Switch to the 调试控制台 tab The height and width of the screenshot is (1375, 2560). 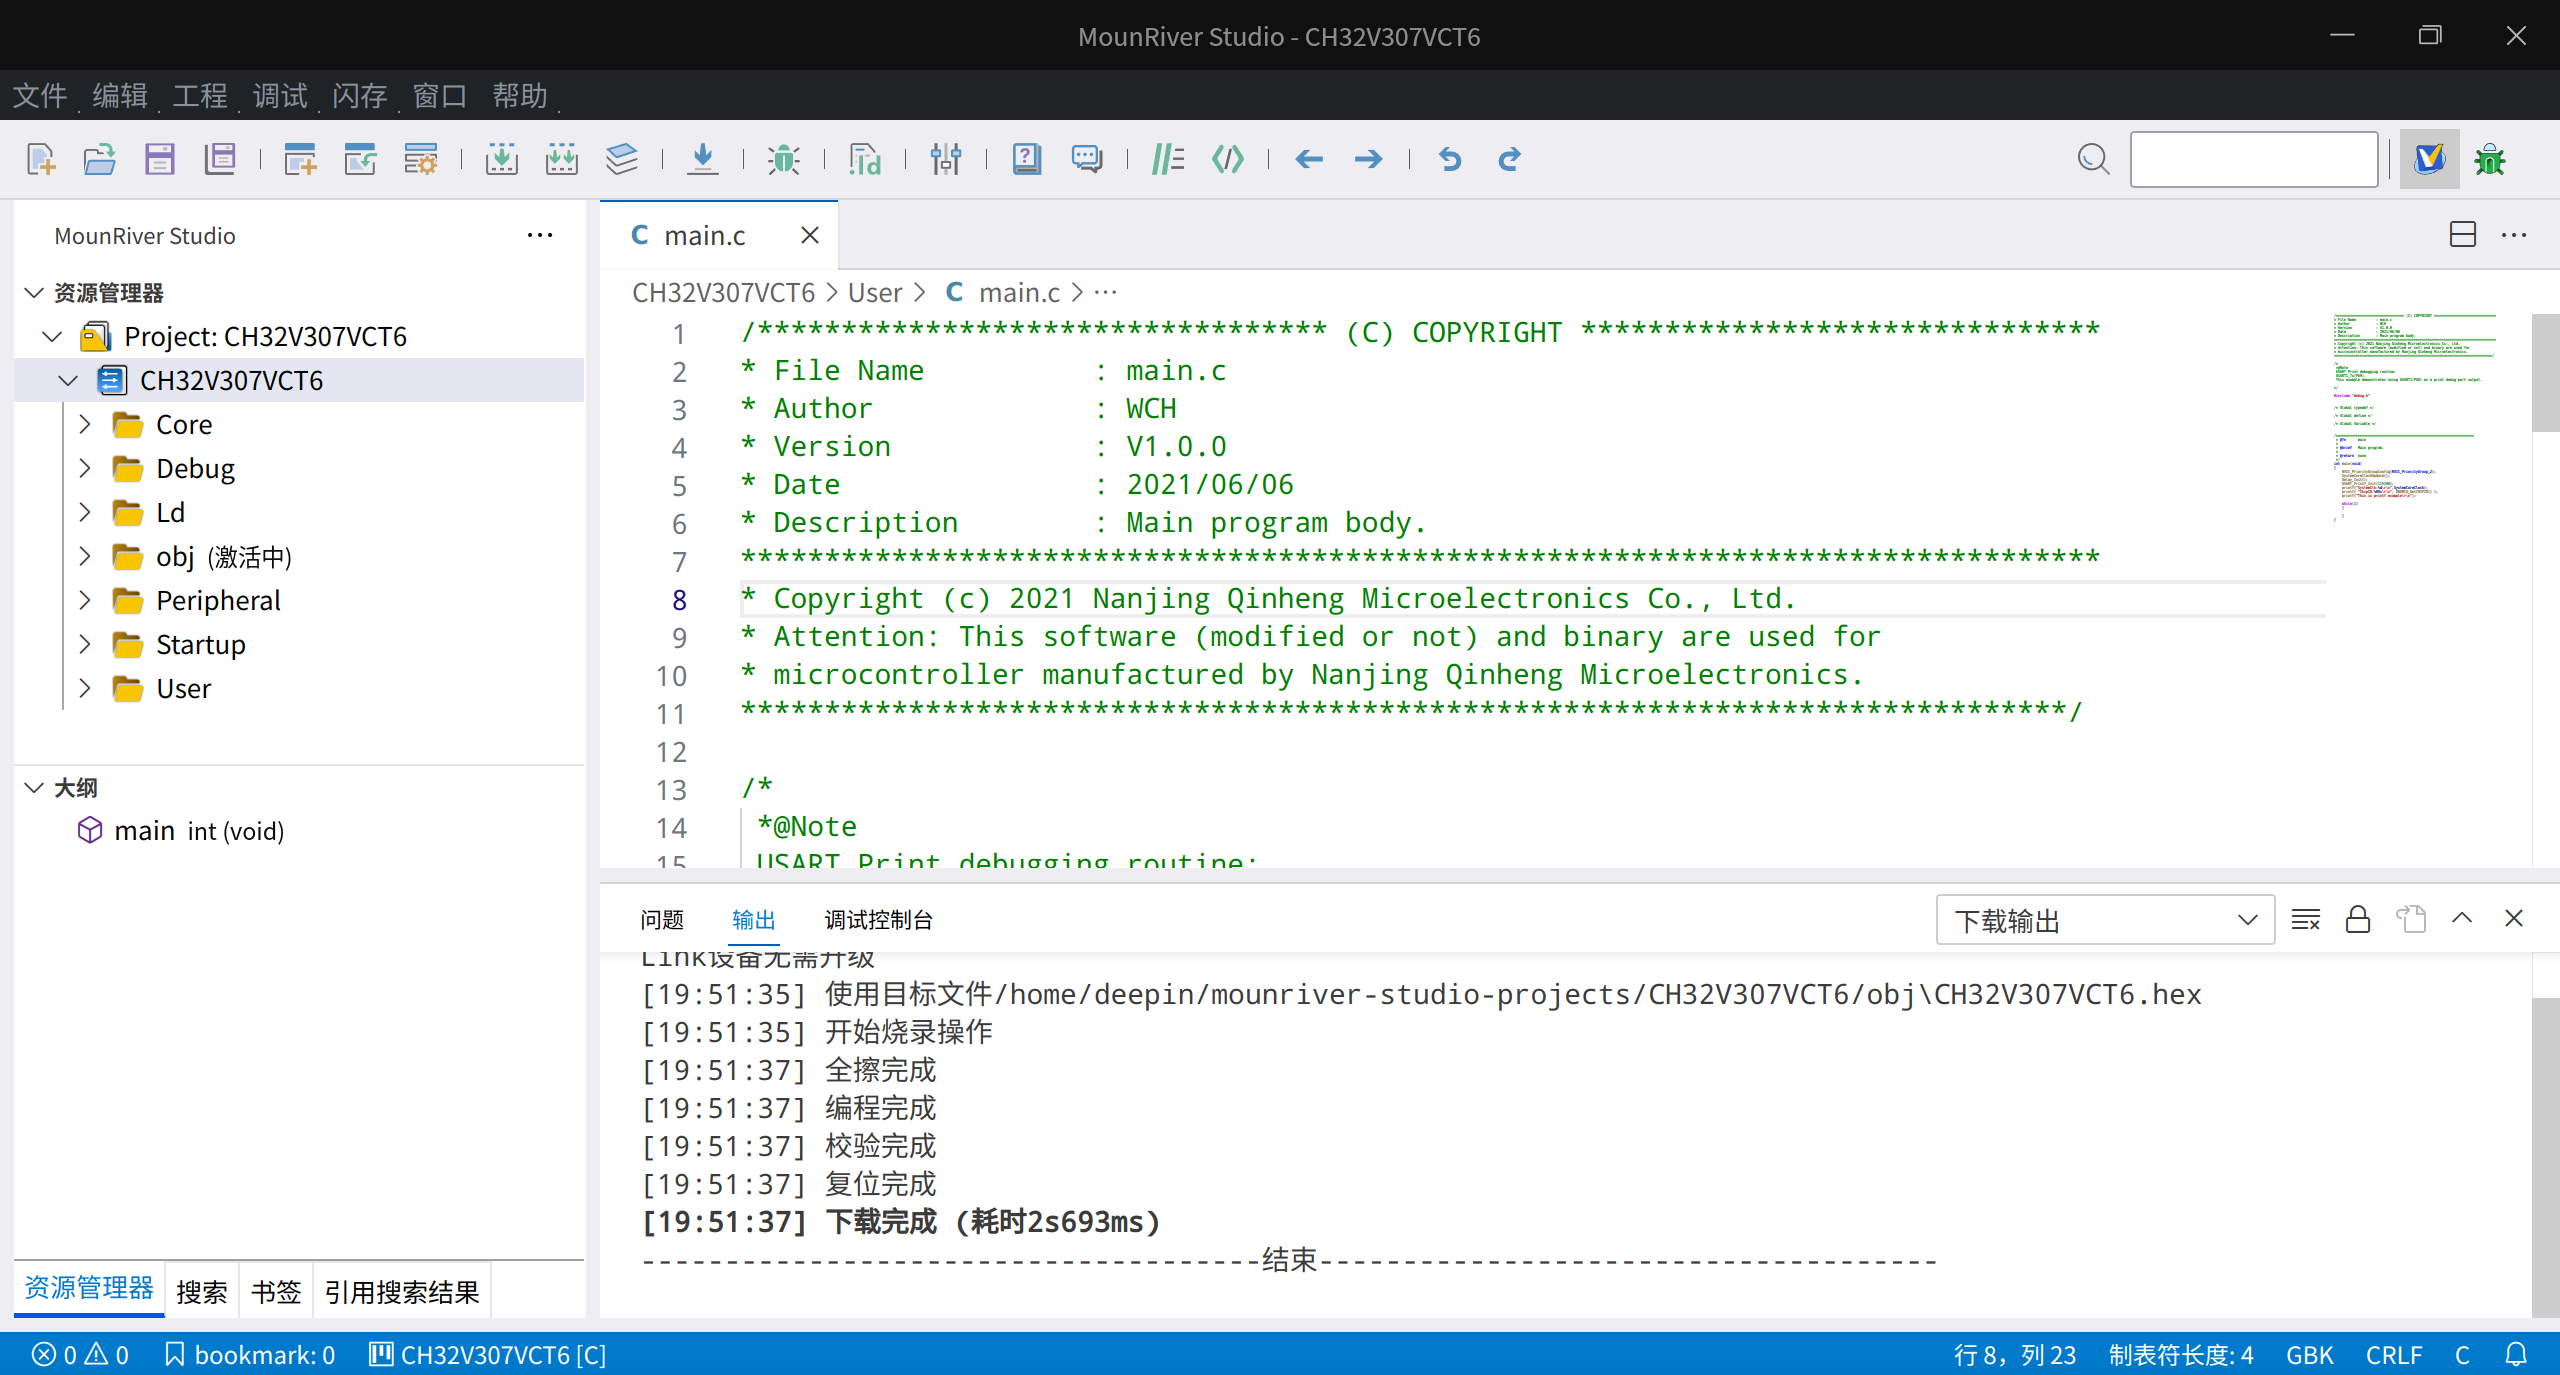(878, 920)
